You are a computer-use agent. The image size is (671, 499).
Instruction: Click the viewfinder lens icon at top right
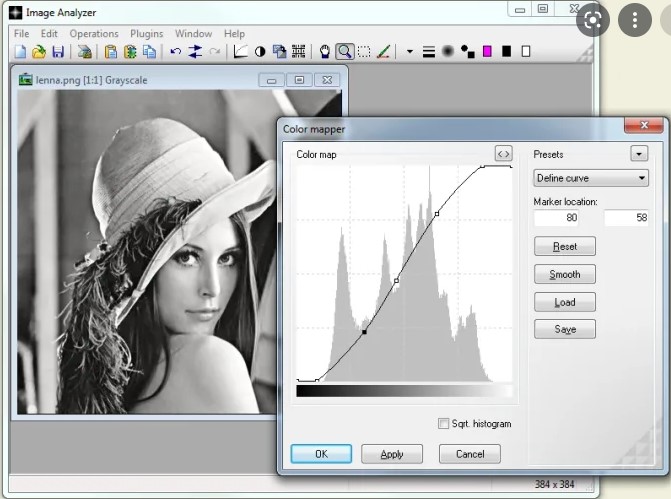pyautogui.click(x=593, y=20)
